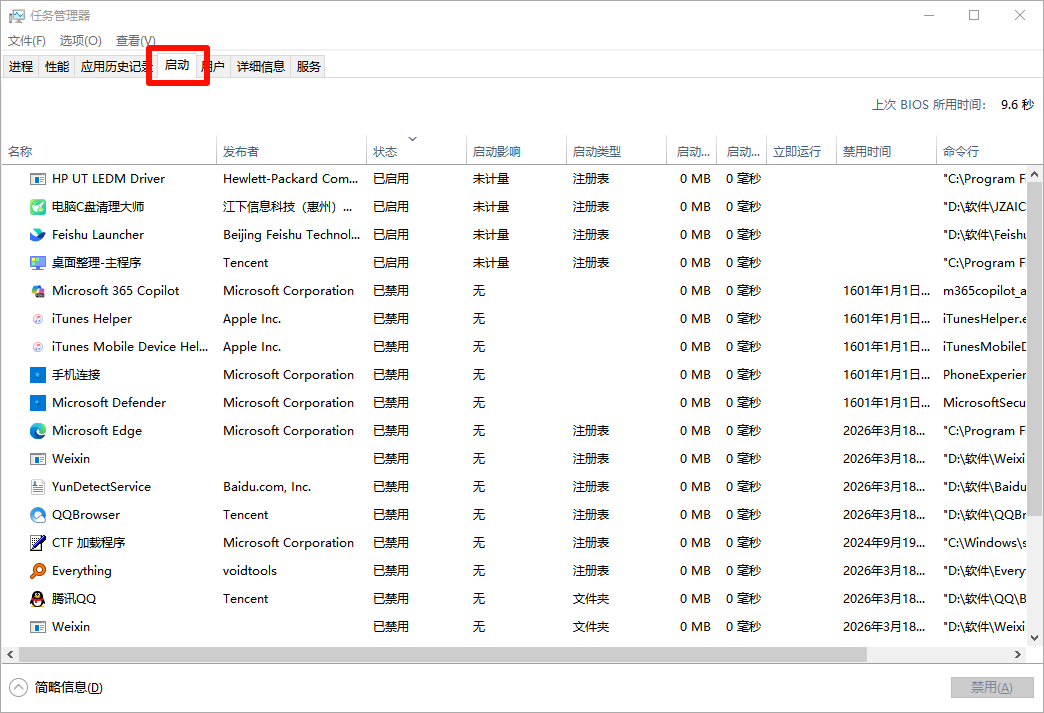Sort by the 禁用时间 column header
Image resolution: width=1044 pixels, height=713 pixels.
(886, 152)
